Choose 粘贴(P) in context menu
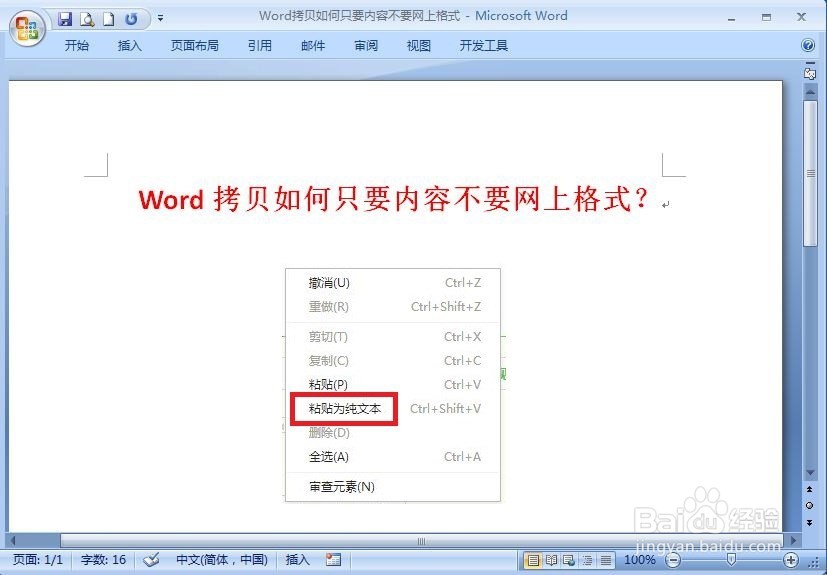 point(393,385)
